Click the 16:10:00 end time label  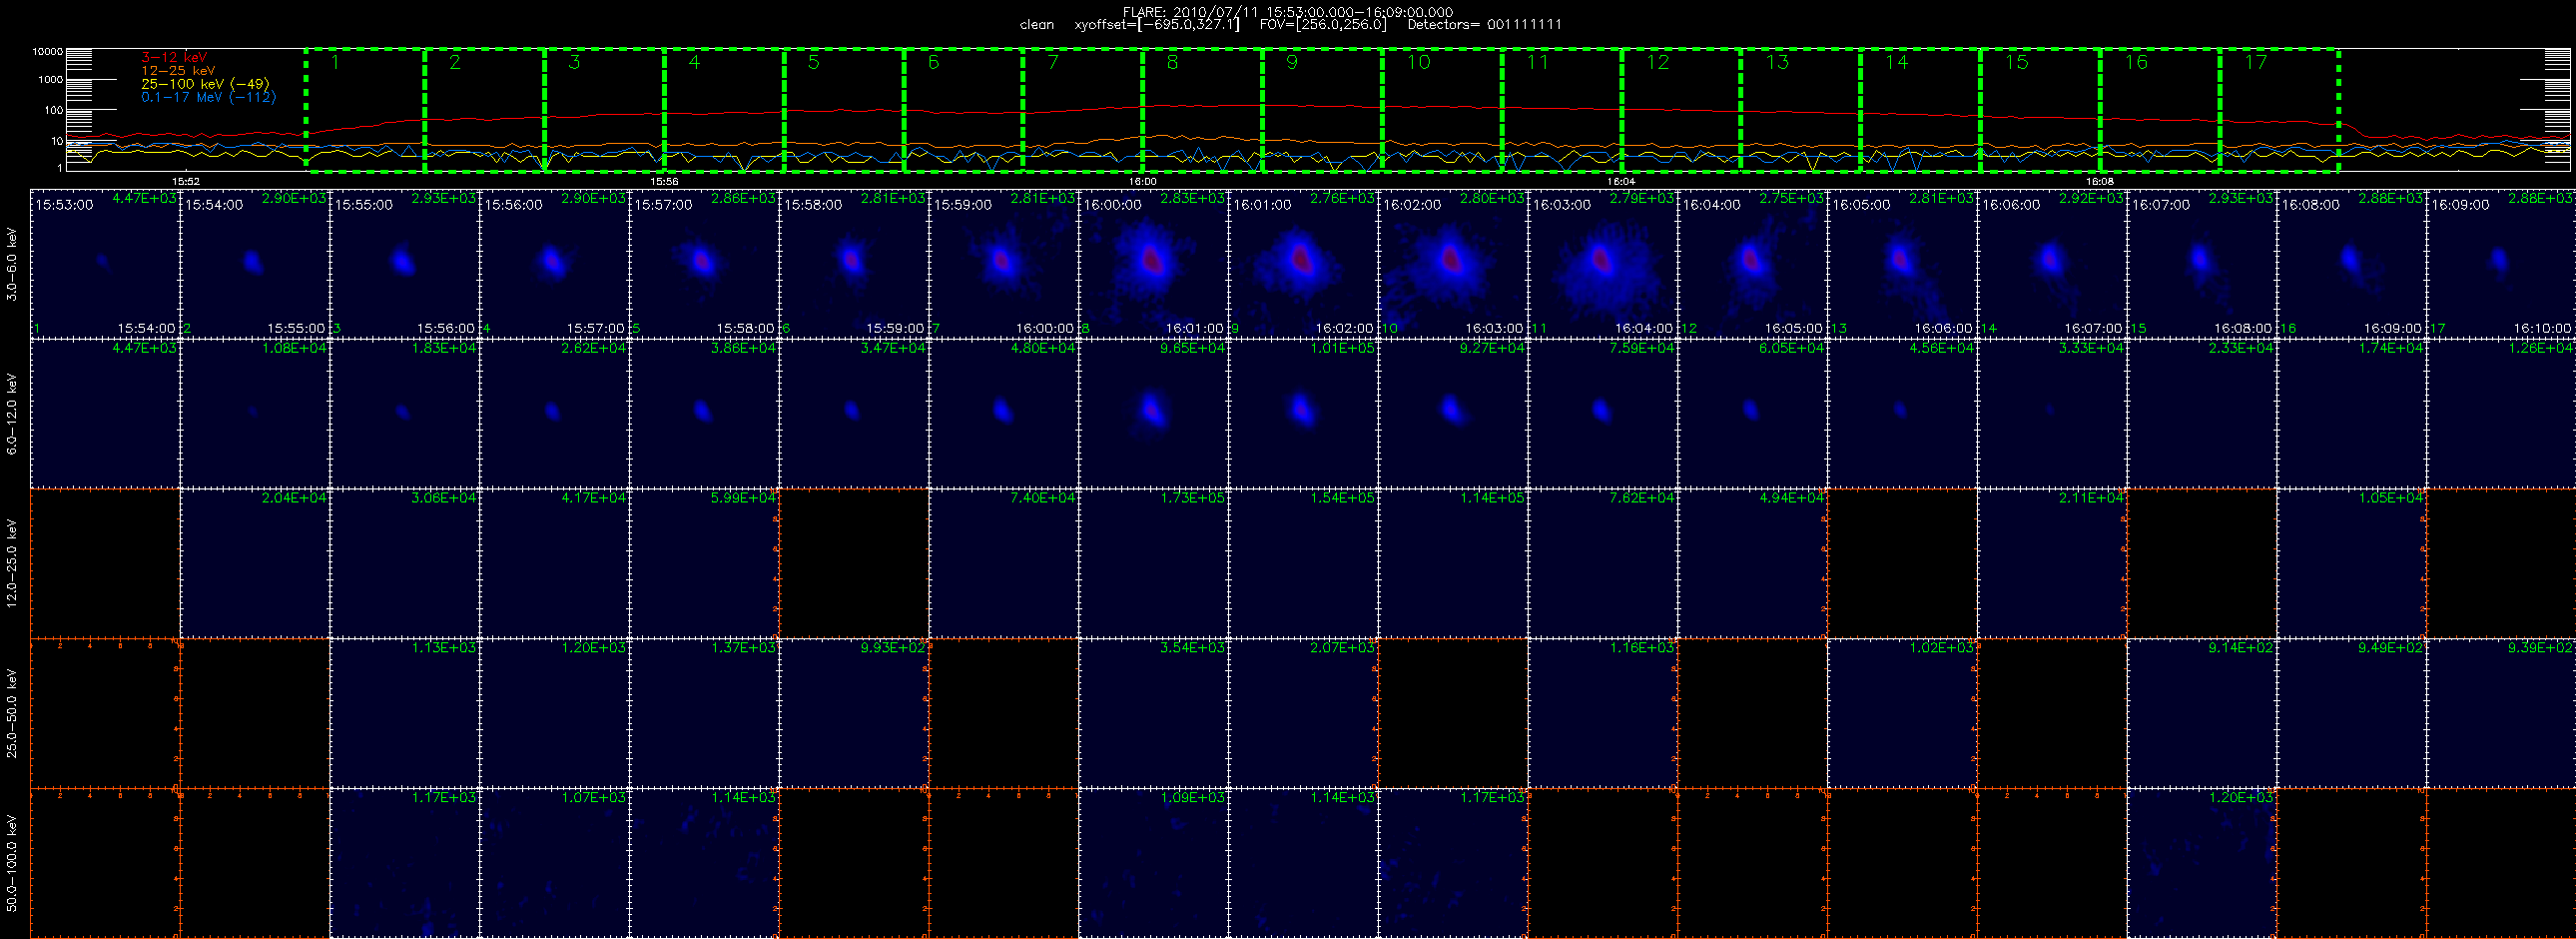click(x=2542, y=328)
